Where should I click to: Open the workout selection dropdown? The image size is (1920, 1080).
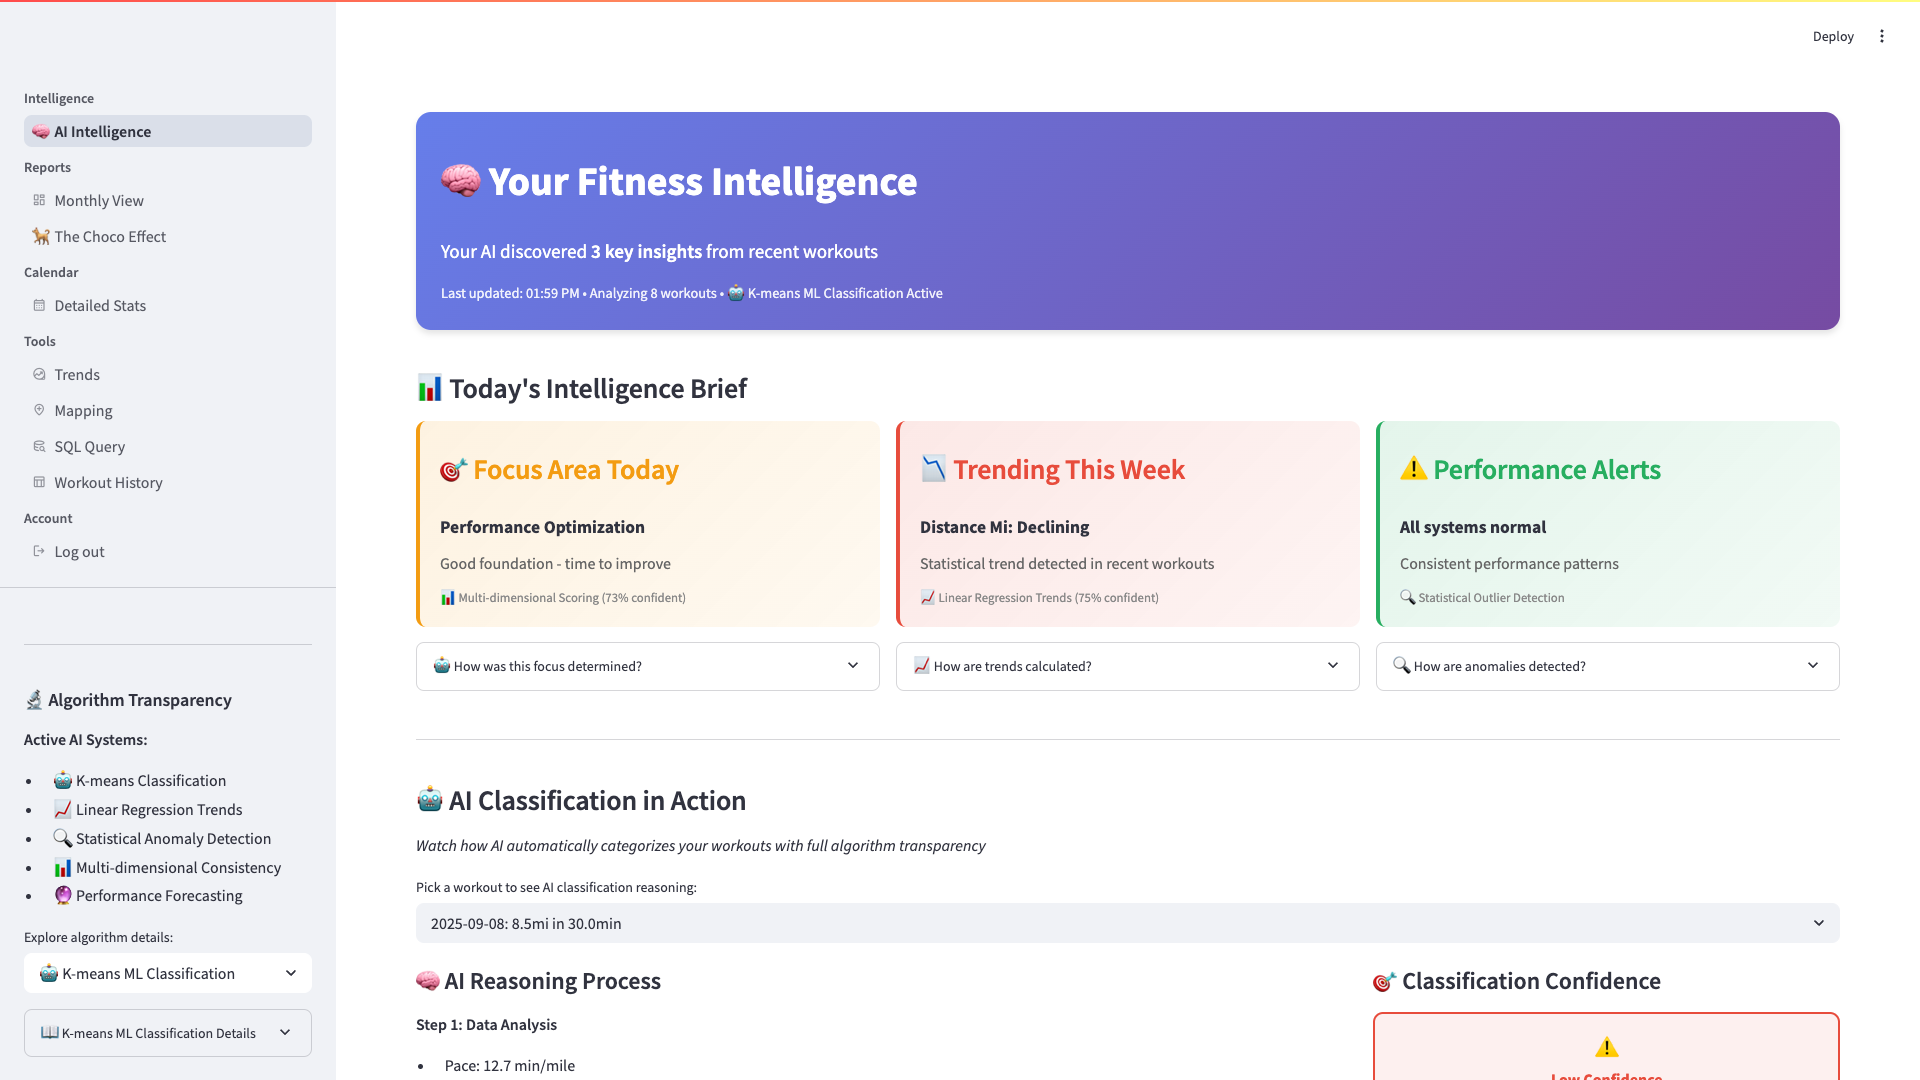click(x=1127, y=923)
